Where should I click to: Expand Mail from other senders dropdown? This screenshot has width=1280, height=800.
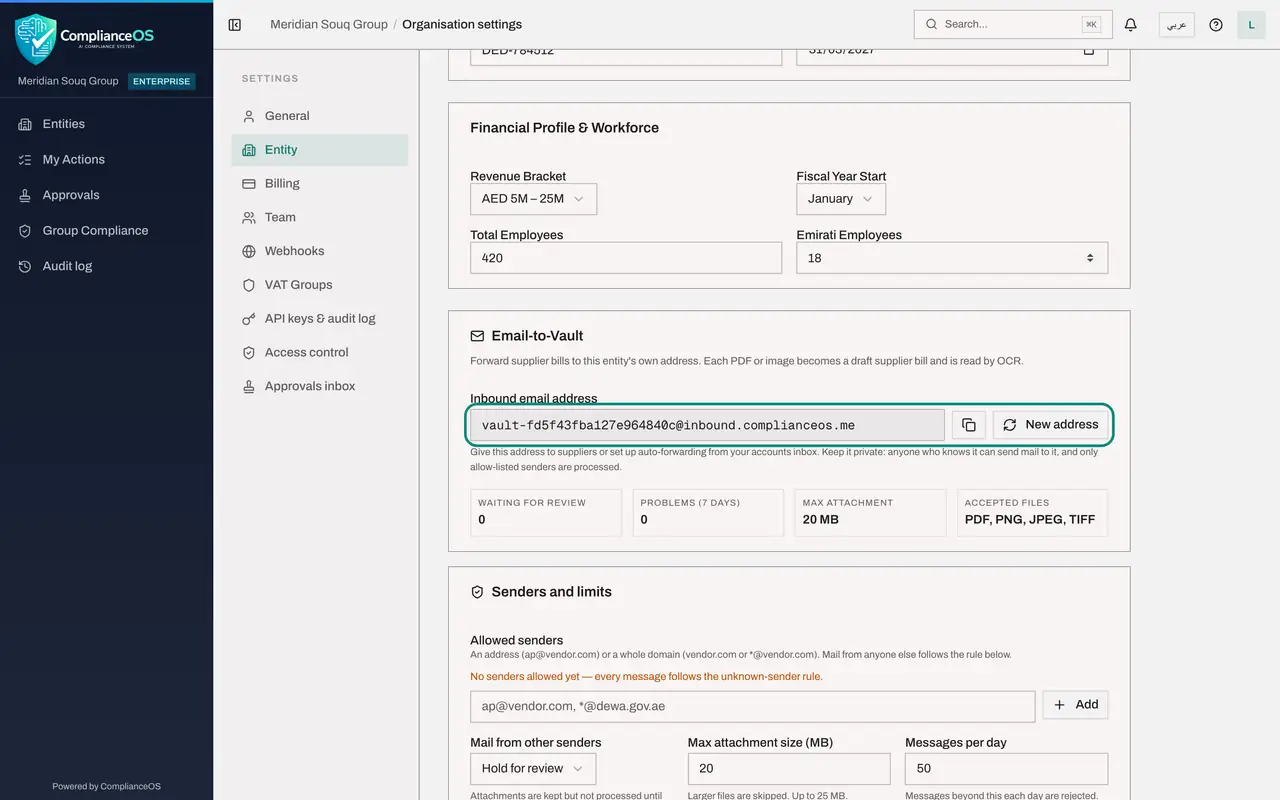pos(533,769)
